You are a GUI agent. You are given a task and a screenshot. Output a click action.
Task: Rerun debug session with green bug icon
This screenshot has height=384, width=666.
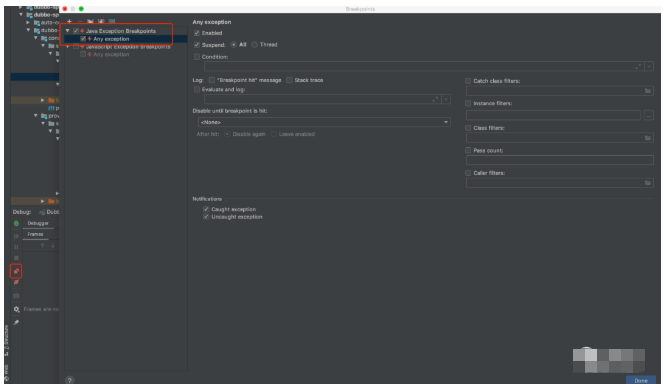(x=16, y=223)
